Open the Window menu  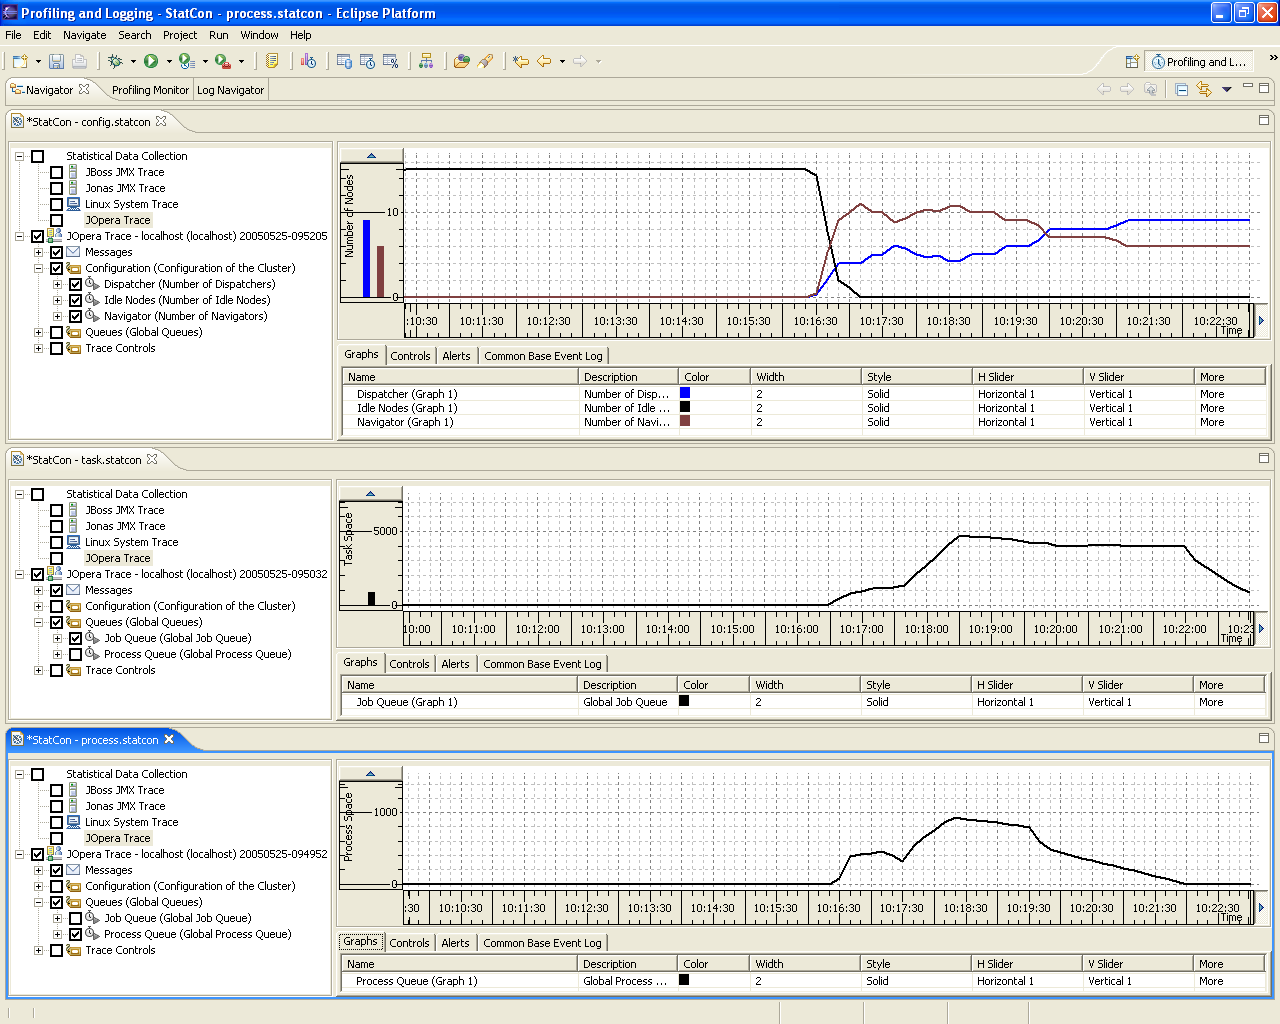[x=259, y=35]
